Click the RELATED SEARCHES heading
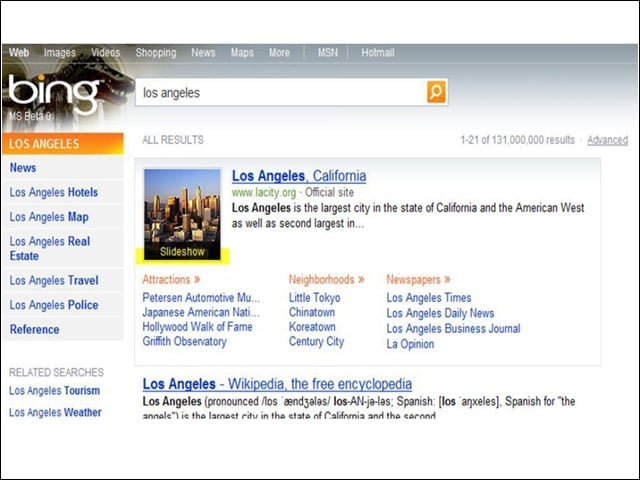 tap(56, 372)
